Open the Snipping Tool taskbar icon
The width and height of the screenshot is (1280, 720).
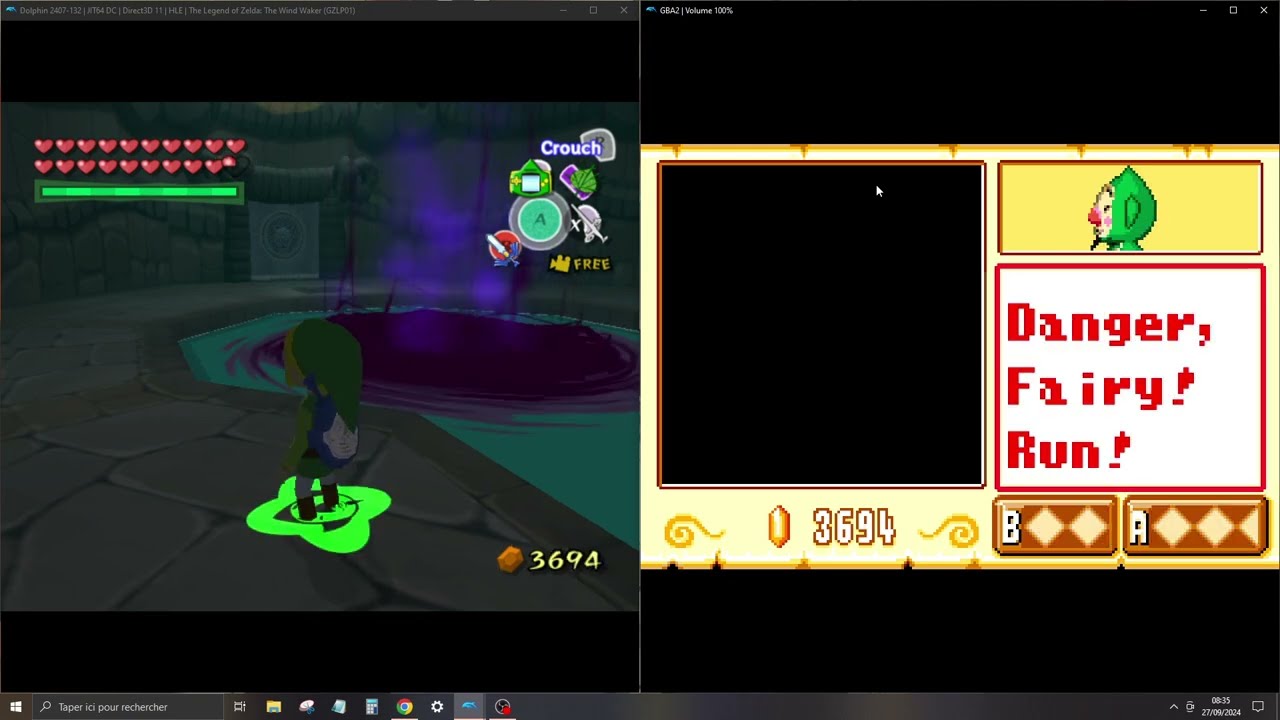(306, 706)
